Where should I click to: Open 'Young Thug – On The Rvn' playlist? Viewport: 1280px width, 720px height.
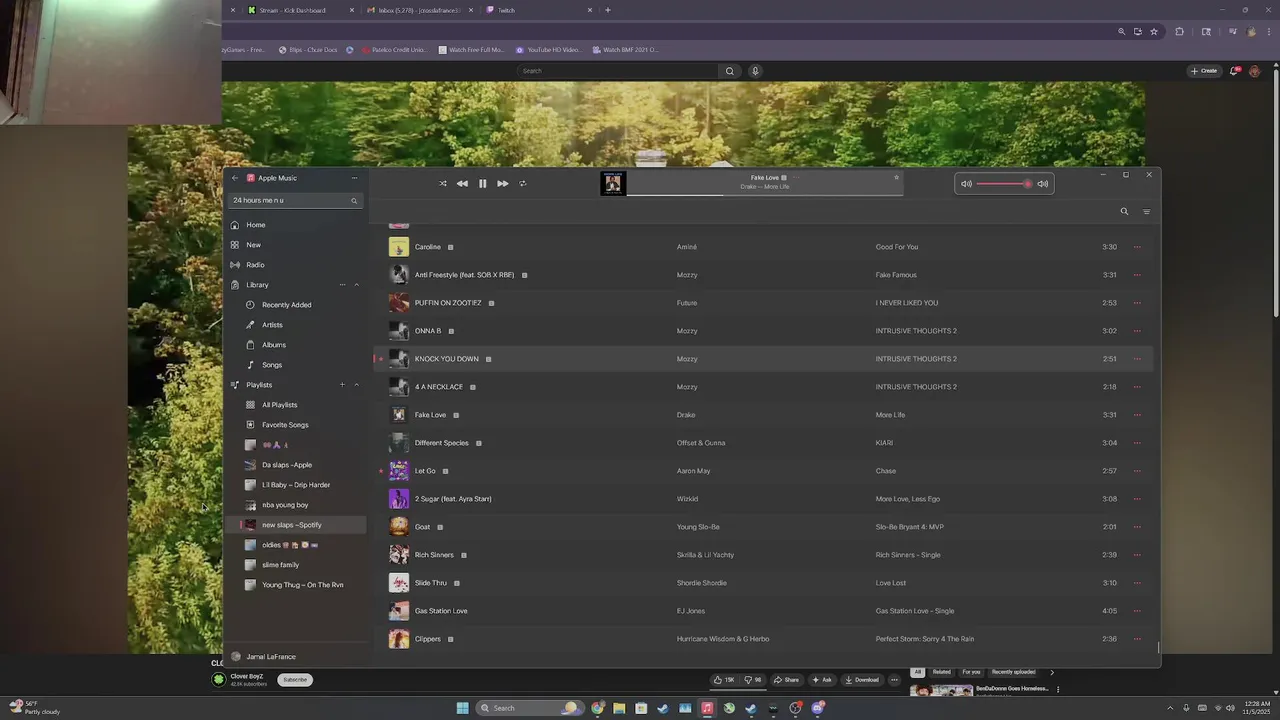tap(295, 585)
